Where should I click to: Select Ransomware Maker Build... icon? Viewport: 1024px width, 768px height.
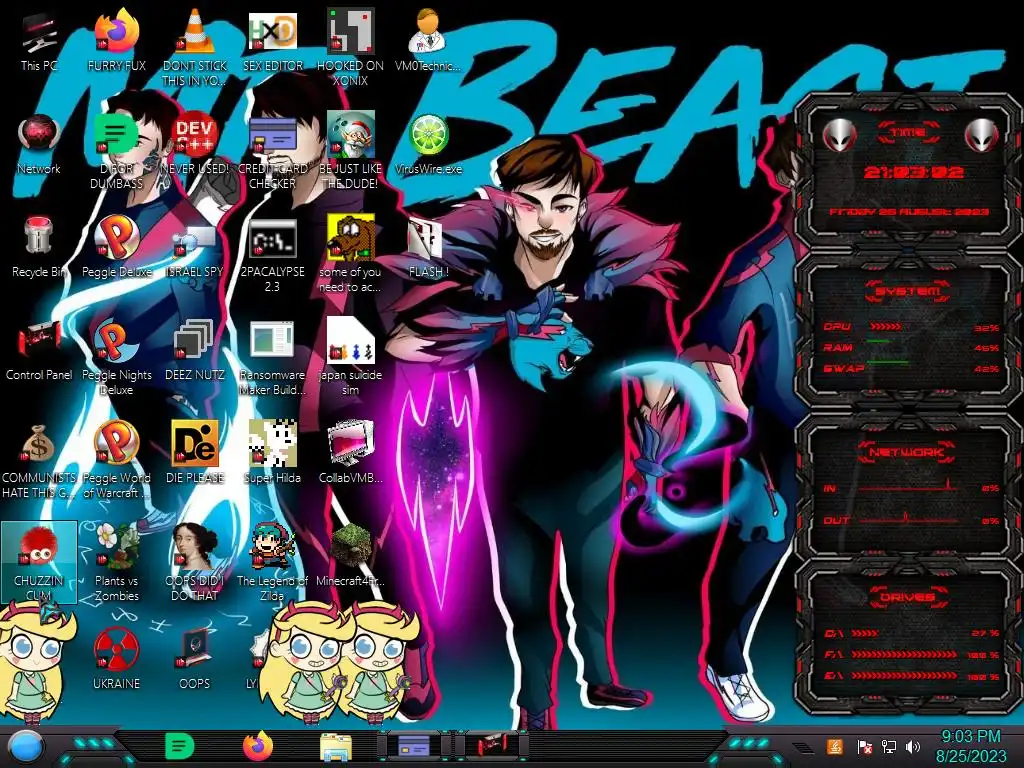[x=272, y=358]
